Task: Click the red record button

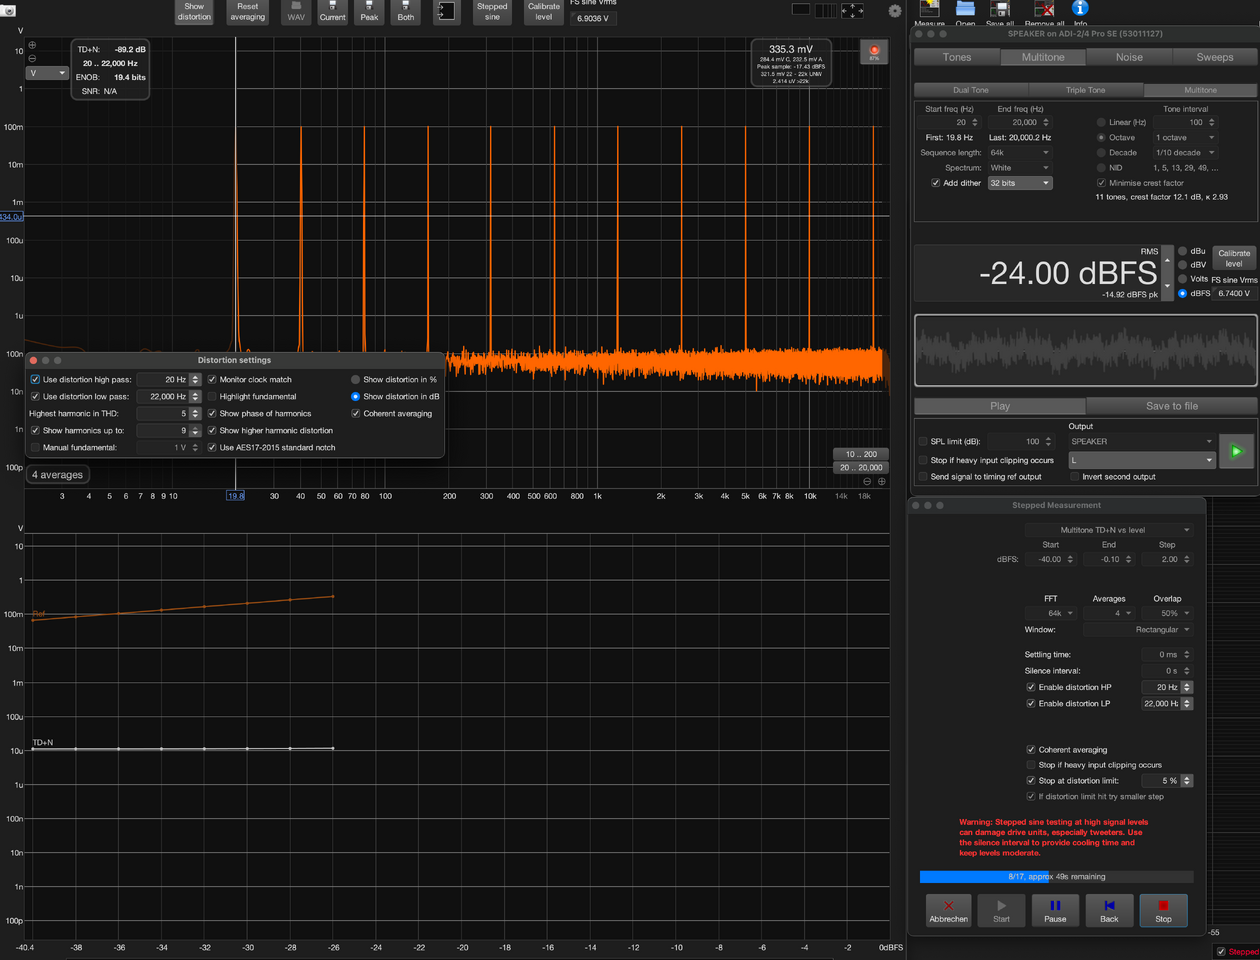Action: pos(874,52)
